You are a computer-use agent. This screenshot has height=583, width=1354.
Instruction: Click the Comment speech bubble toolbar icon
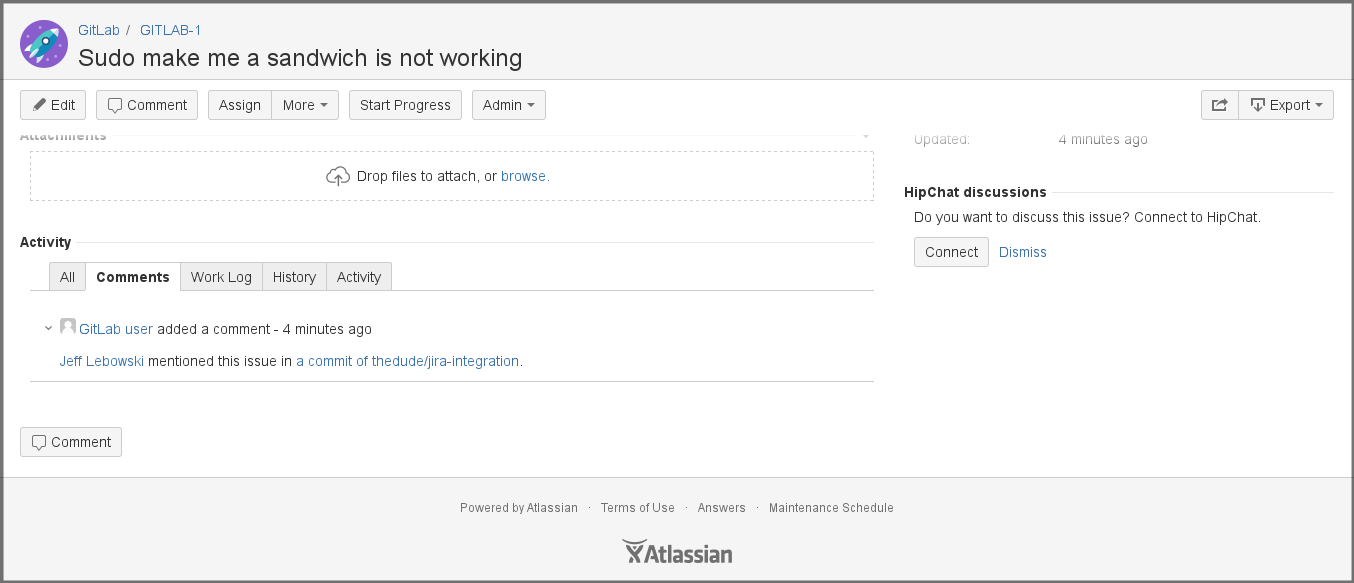[115, 104]
